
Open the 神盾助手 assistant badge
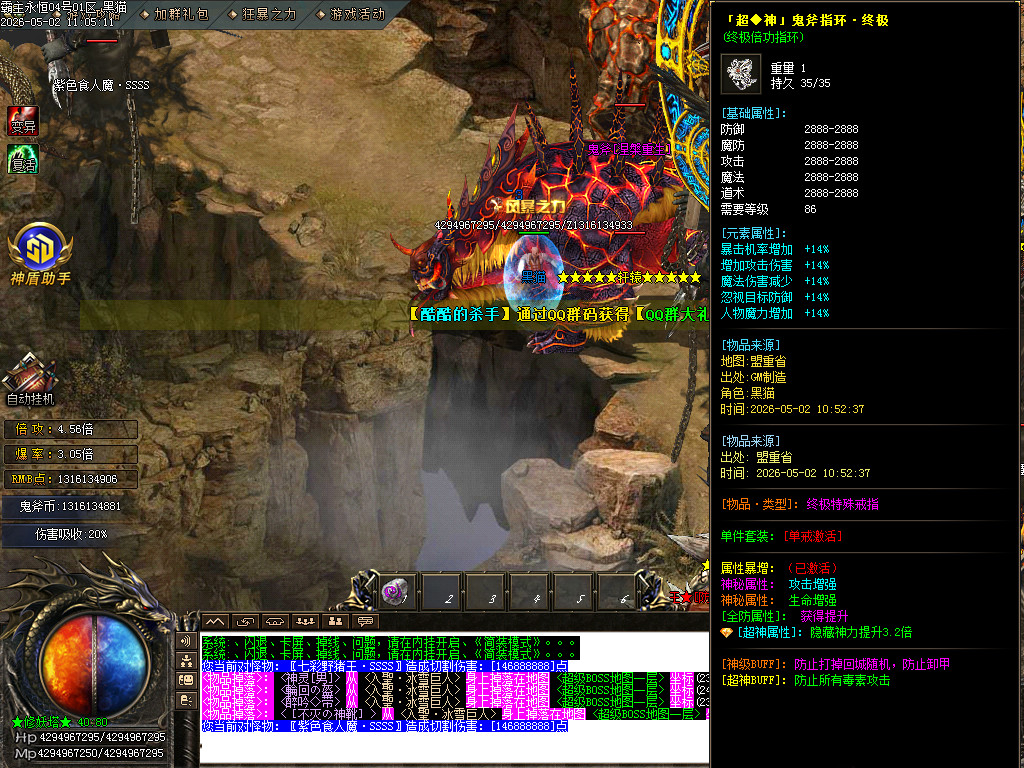[40, 255]
